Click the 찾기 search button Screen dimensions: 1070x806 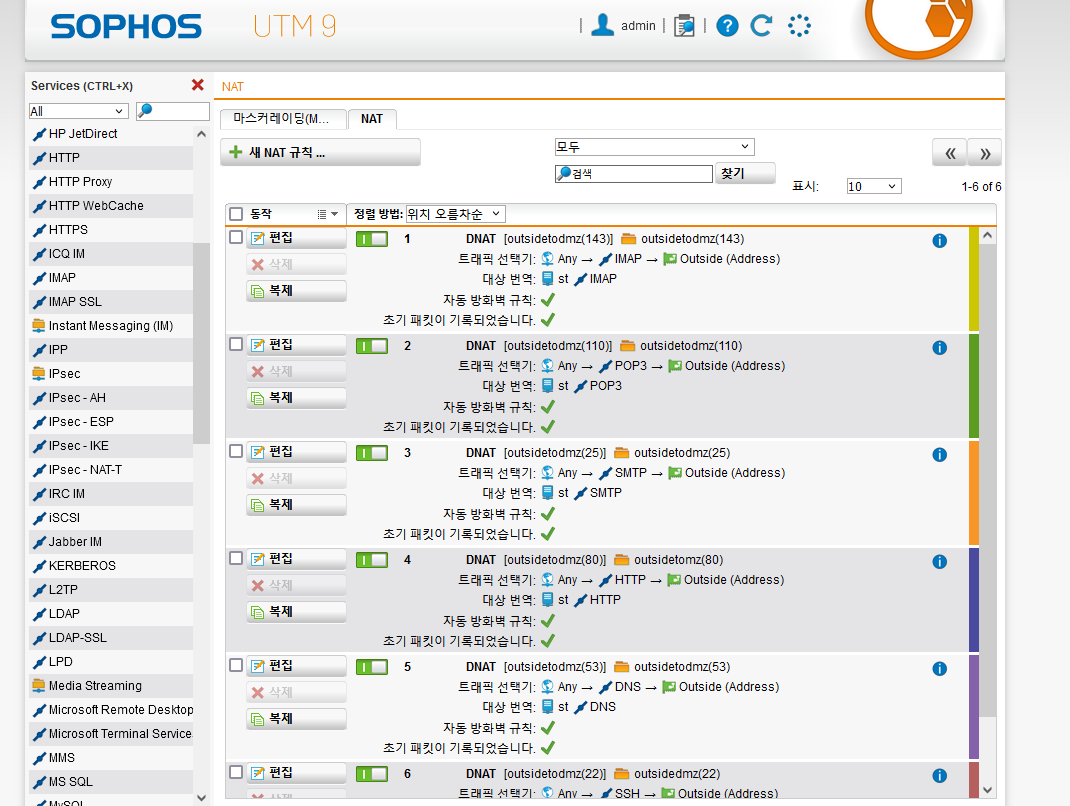coord(744,173)
